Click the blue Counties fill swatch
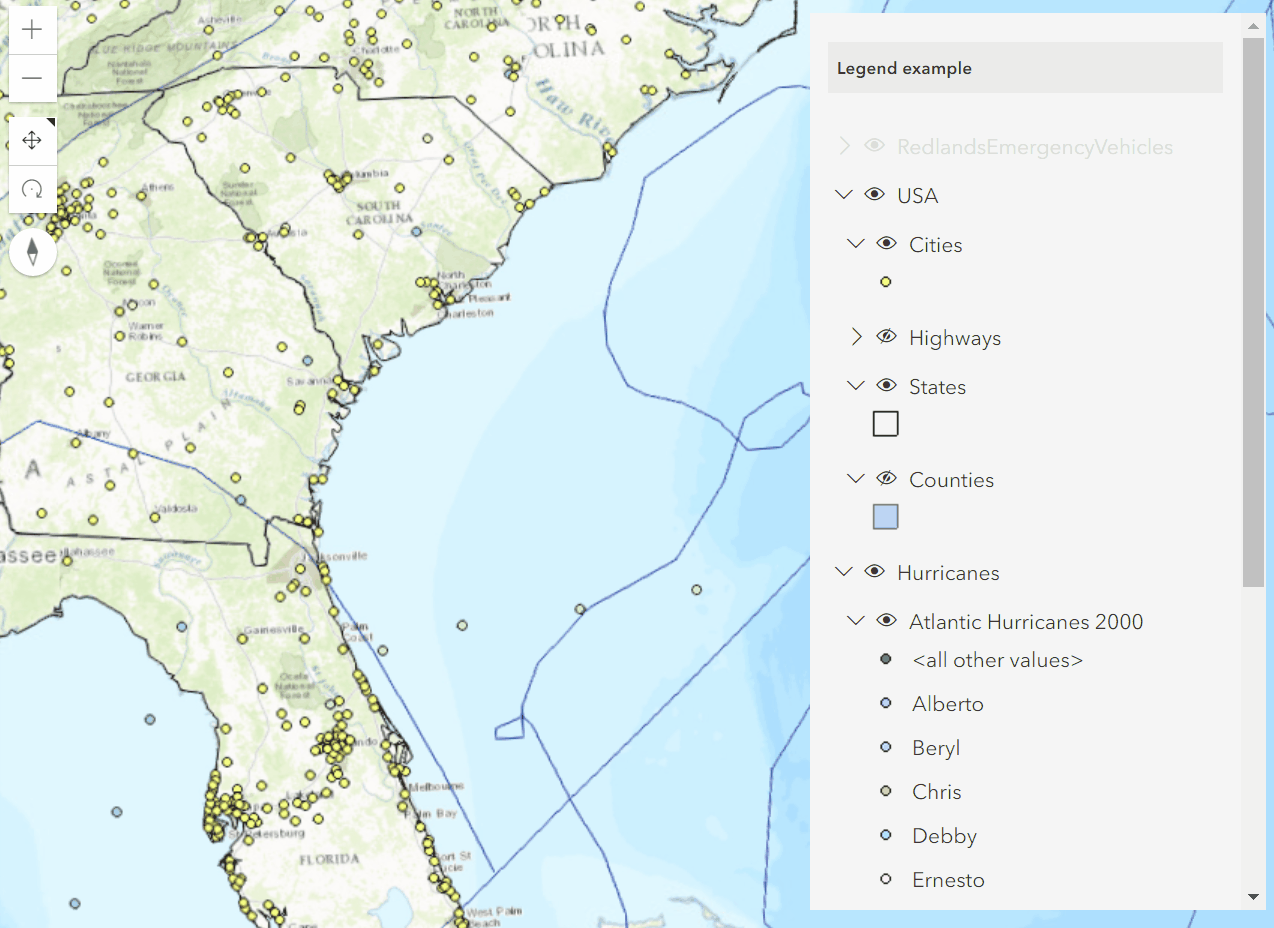 [x=886, y=517]
